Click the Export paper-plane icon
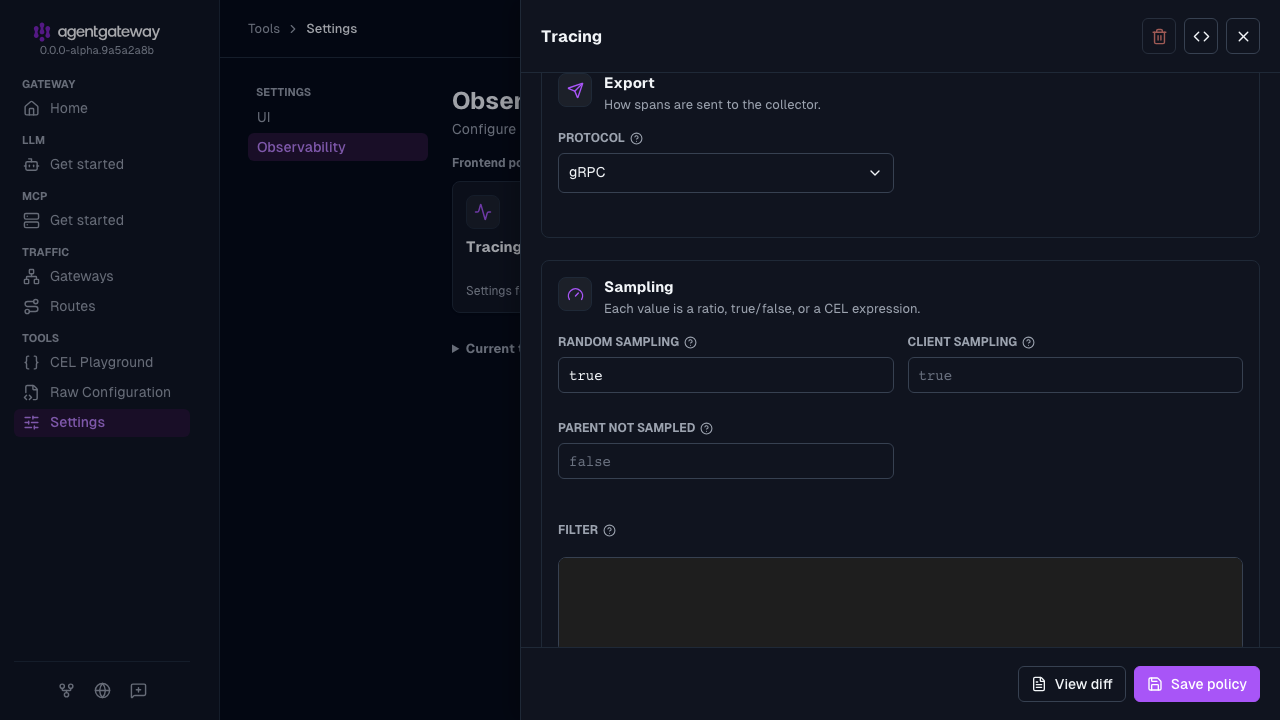This screenshot has height=720, width=1280. click(575, 90)
